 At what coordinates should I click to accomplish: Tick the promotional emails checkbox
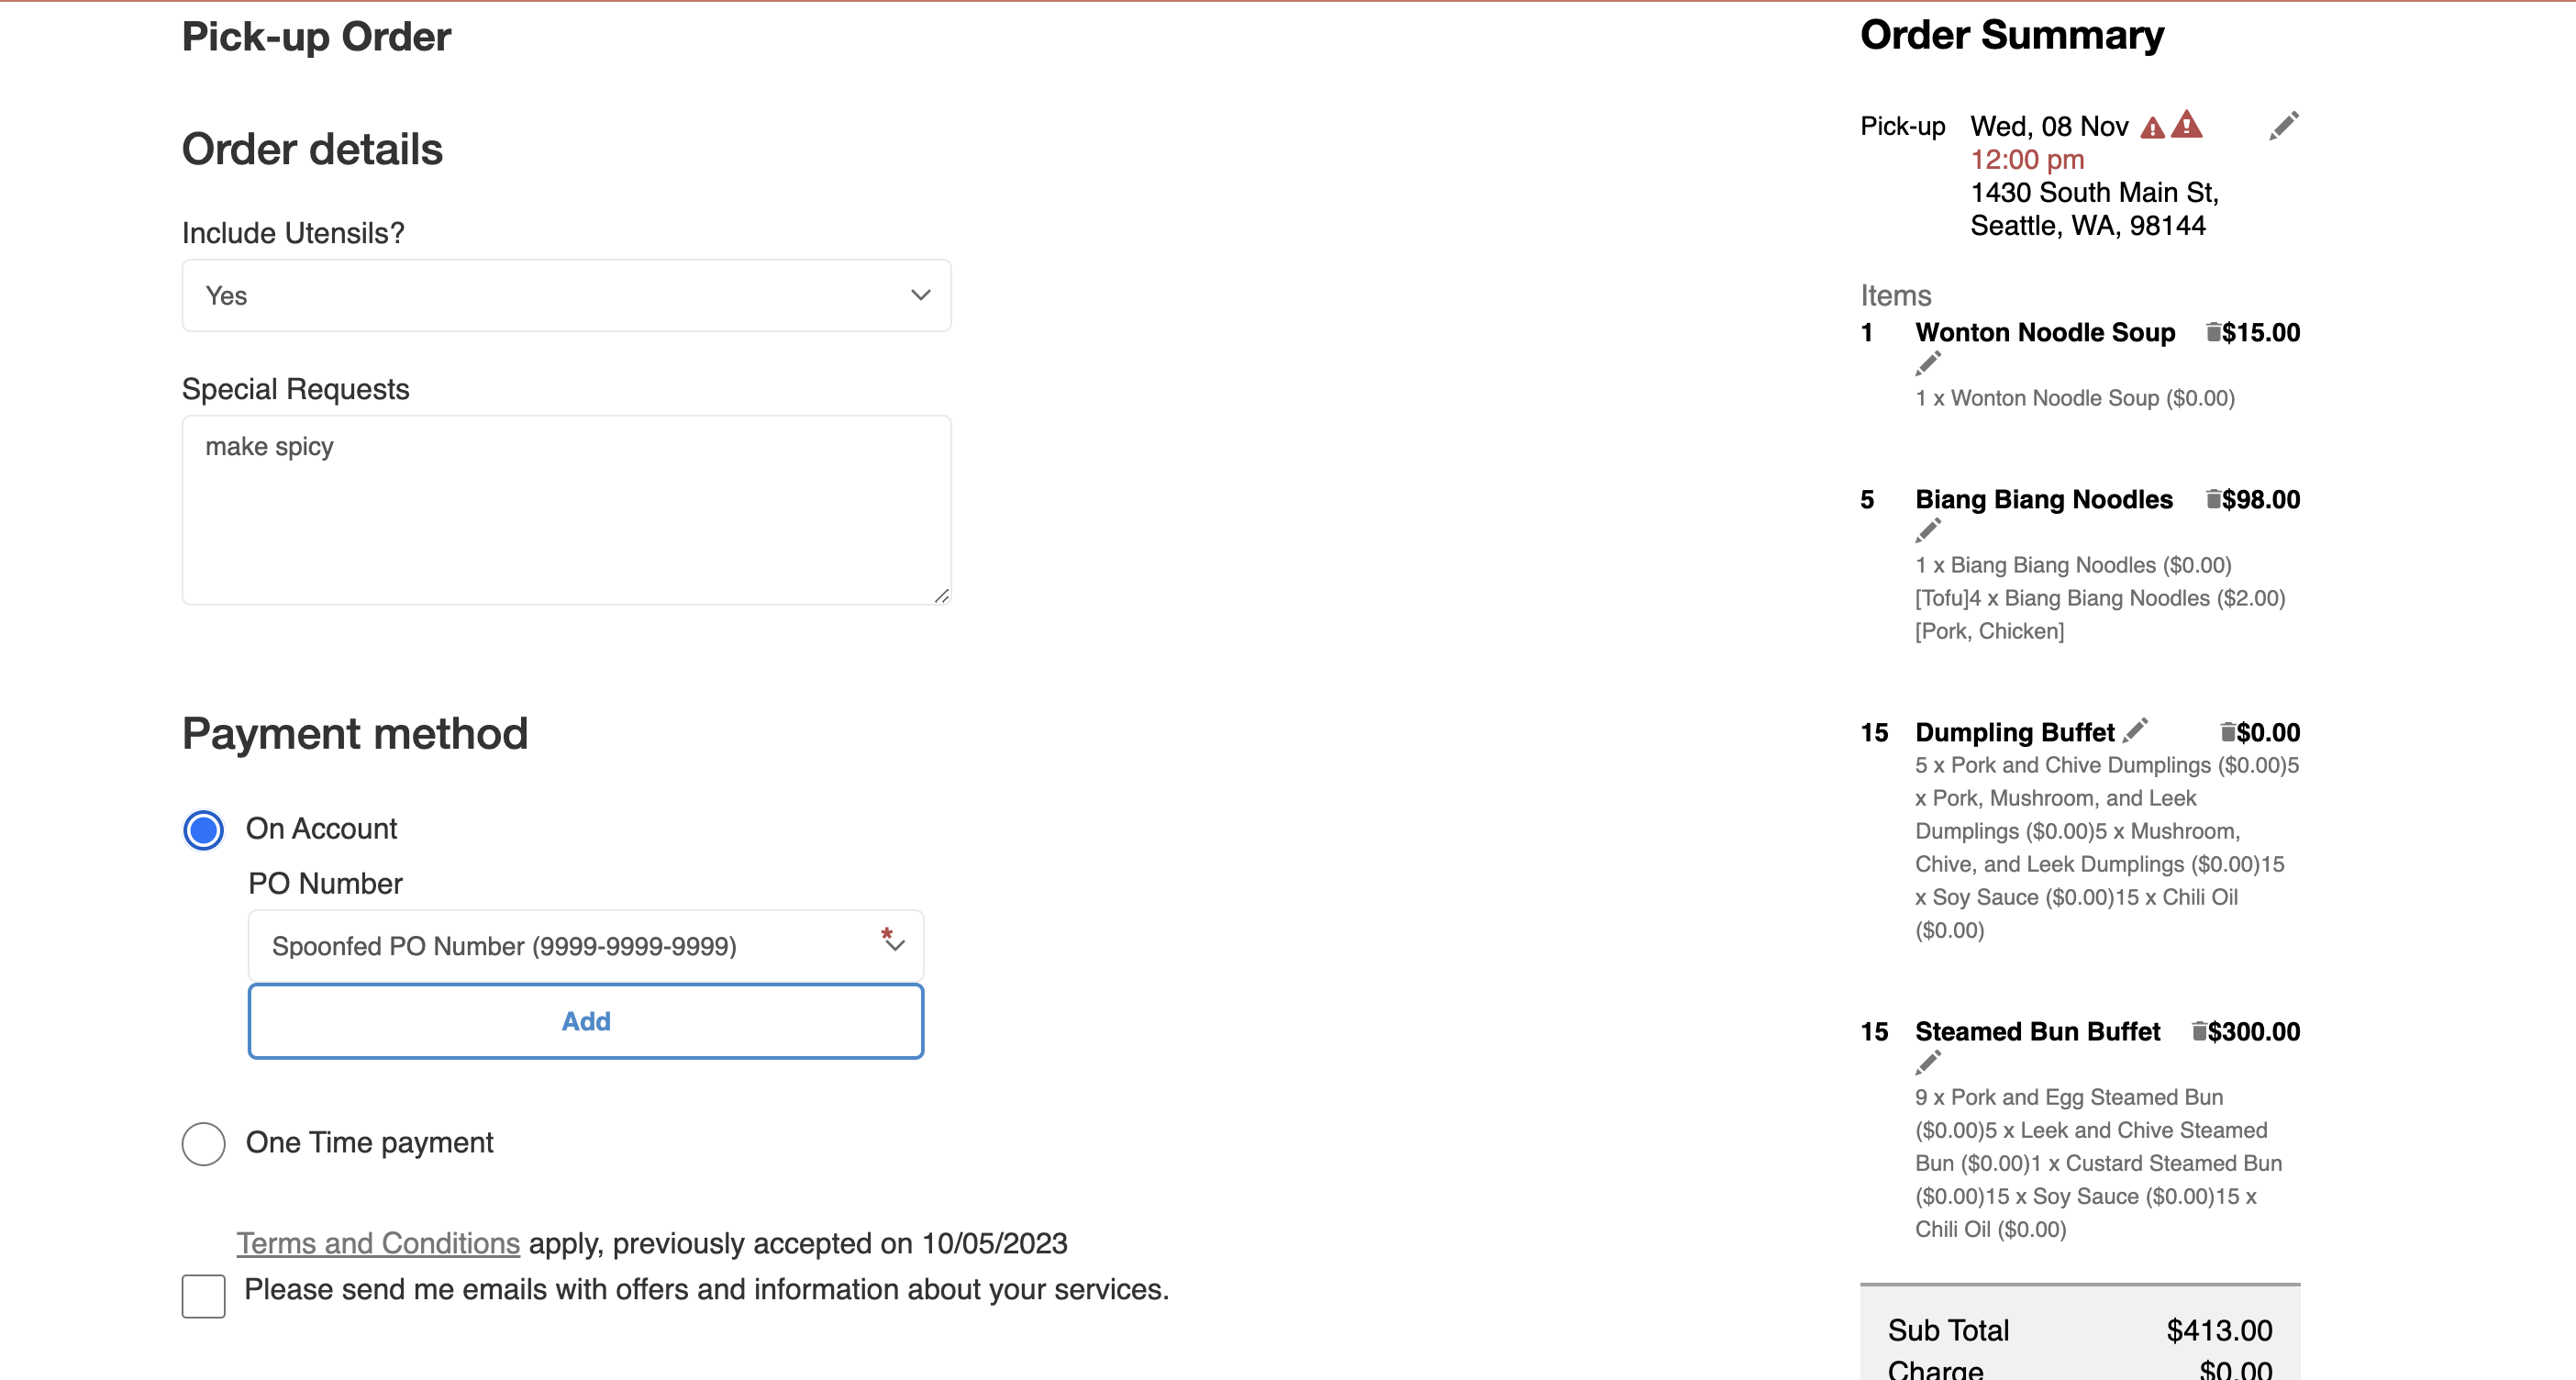pos(203,1296)
